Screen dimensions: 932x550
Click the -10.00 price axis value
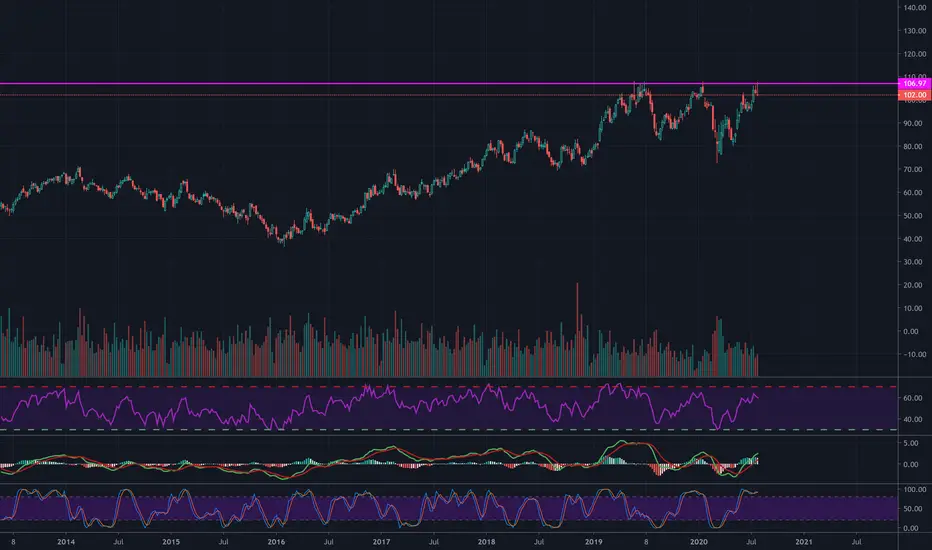click(915, 355)
